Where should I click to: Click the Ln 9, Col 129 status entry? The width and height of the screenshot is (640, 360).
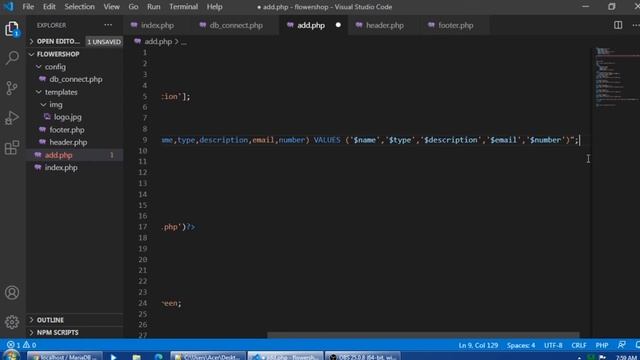(x=478, y=345)
